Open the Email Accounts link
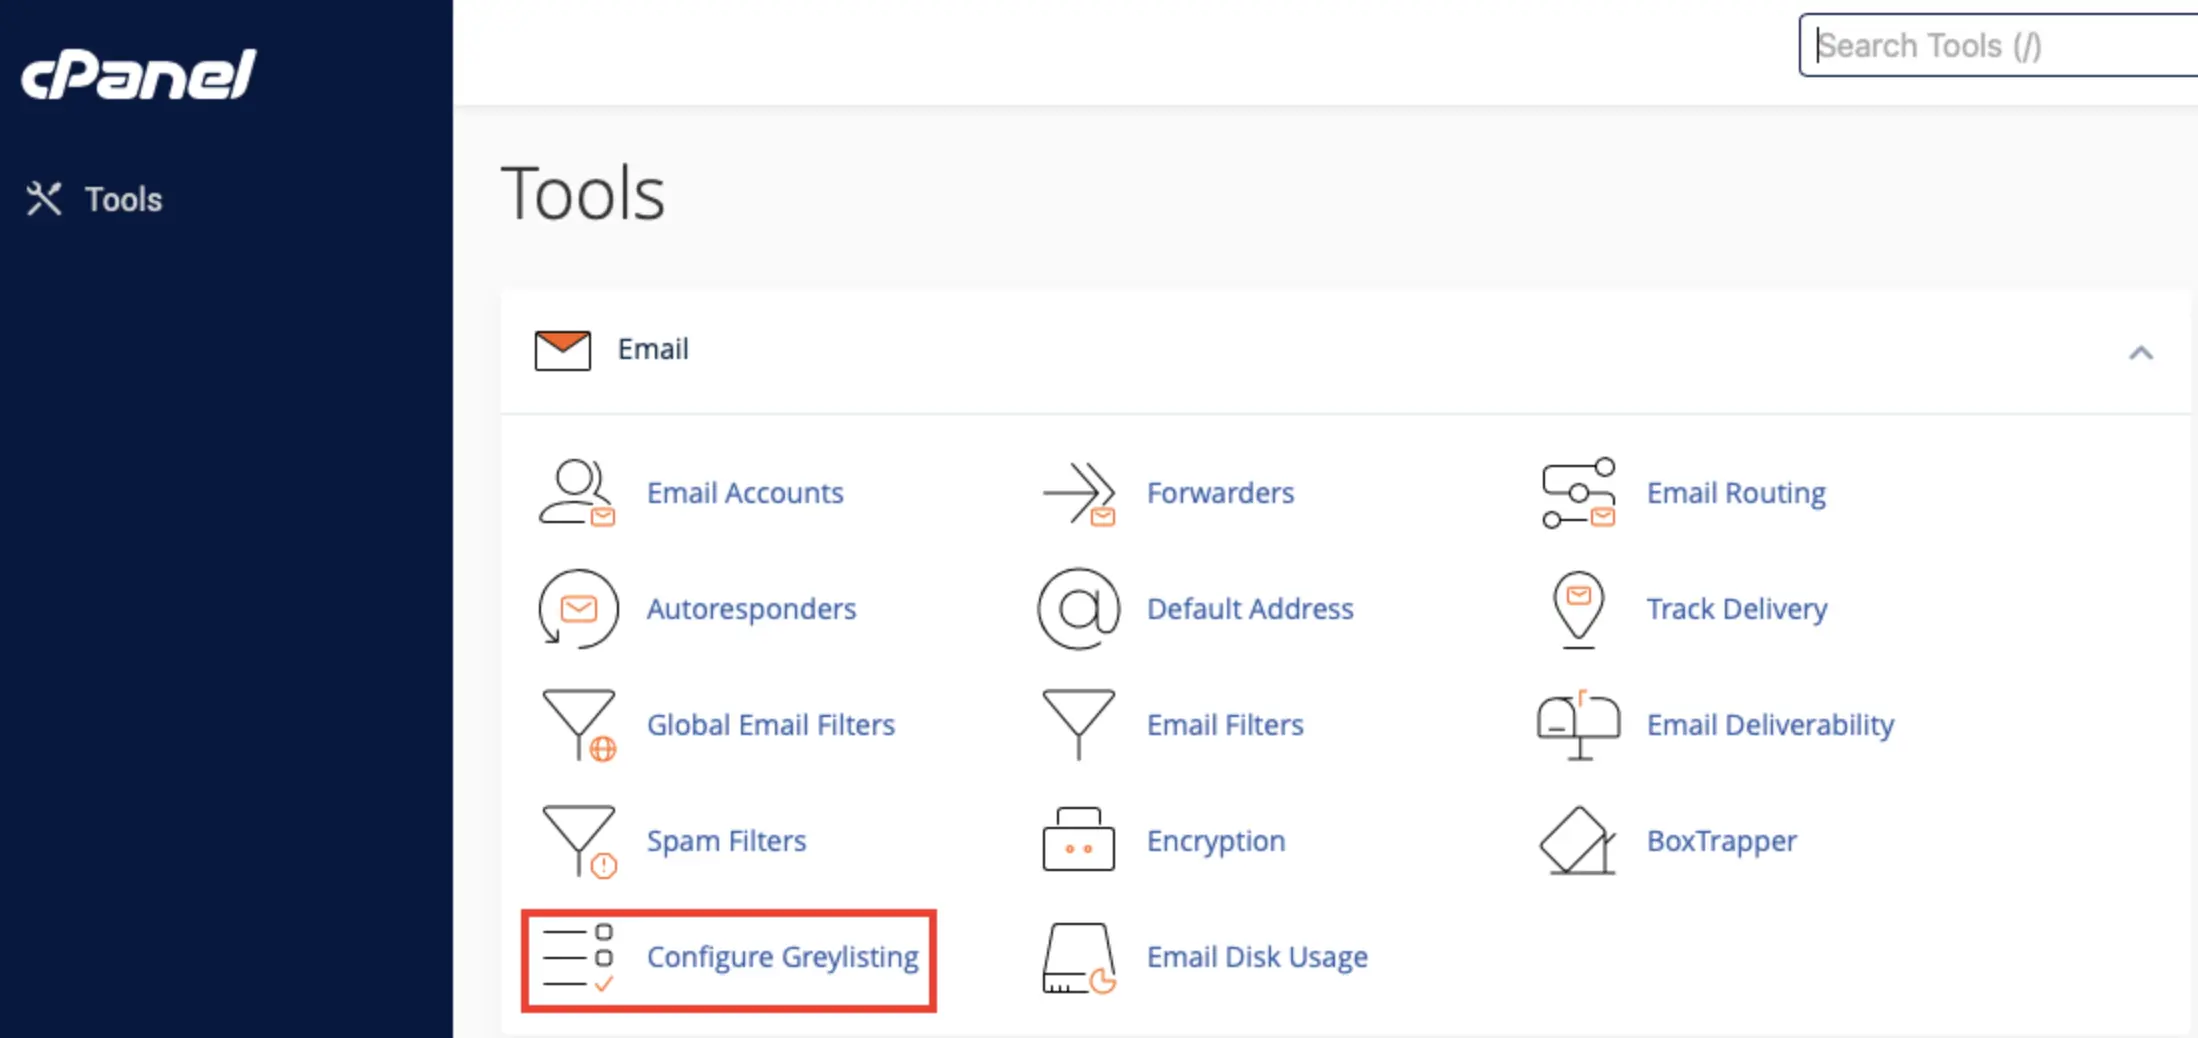The height and width of the screenshot is (1038, 2198). tap(745, 493)
